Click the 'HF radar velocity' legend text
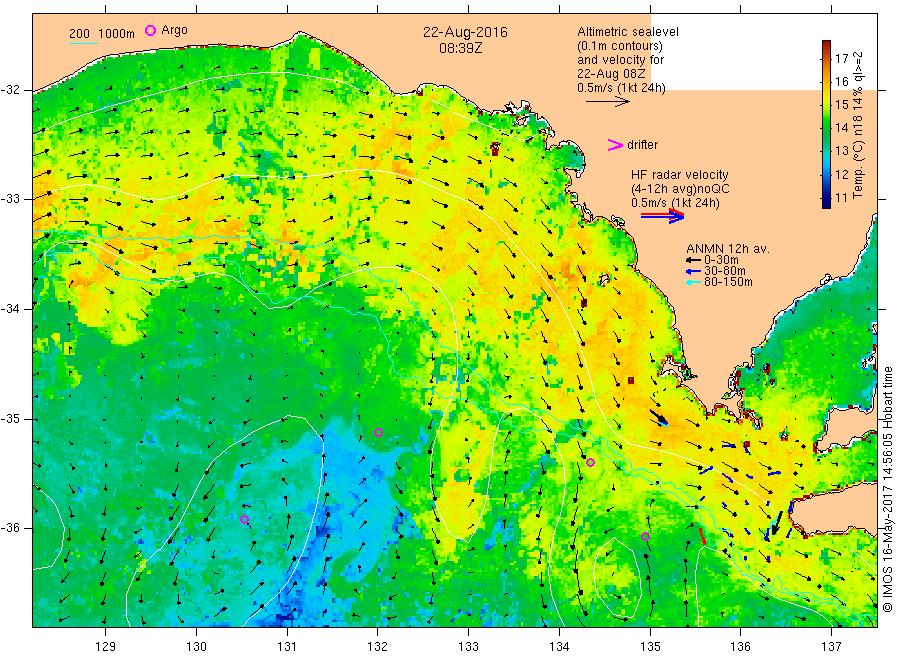900x660 pixels. click(x=680, y=175)
